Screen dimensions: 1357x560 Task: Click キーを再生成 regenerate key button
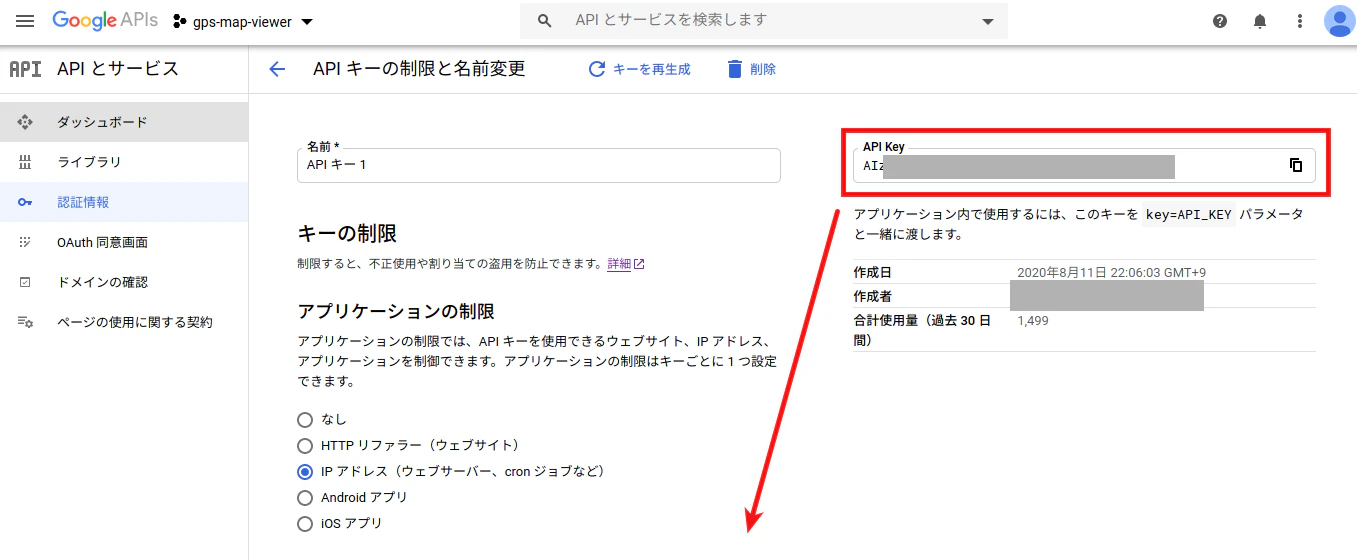[639, 69]
